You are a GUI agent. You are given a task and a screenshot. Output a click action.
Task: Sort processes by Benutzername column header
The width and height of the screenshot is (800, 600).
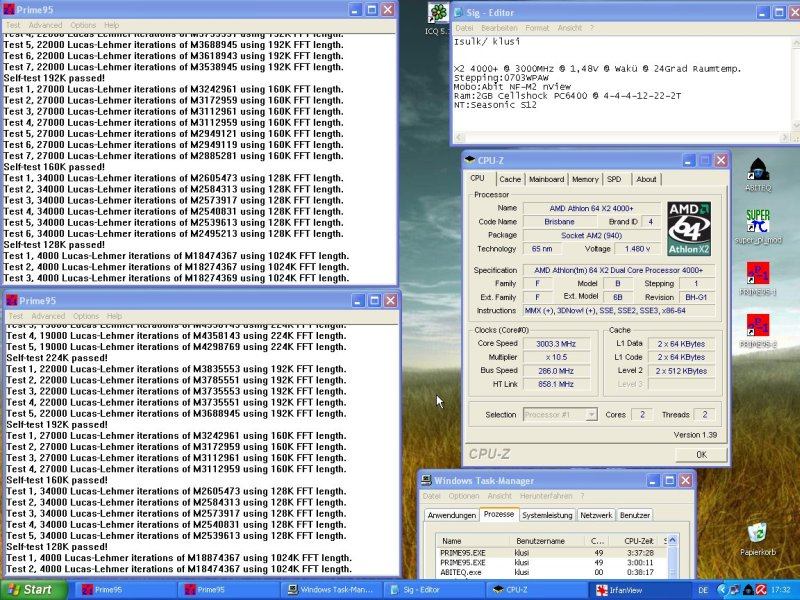(x=547, y=541)
